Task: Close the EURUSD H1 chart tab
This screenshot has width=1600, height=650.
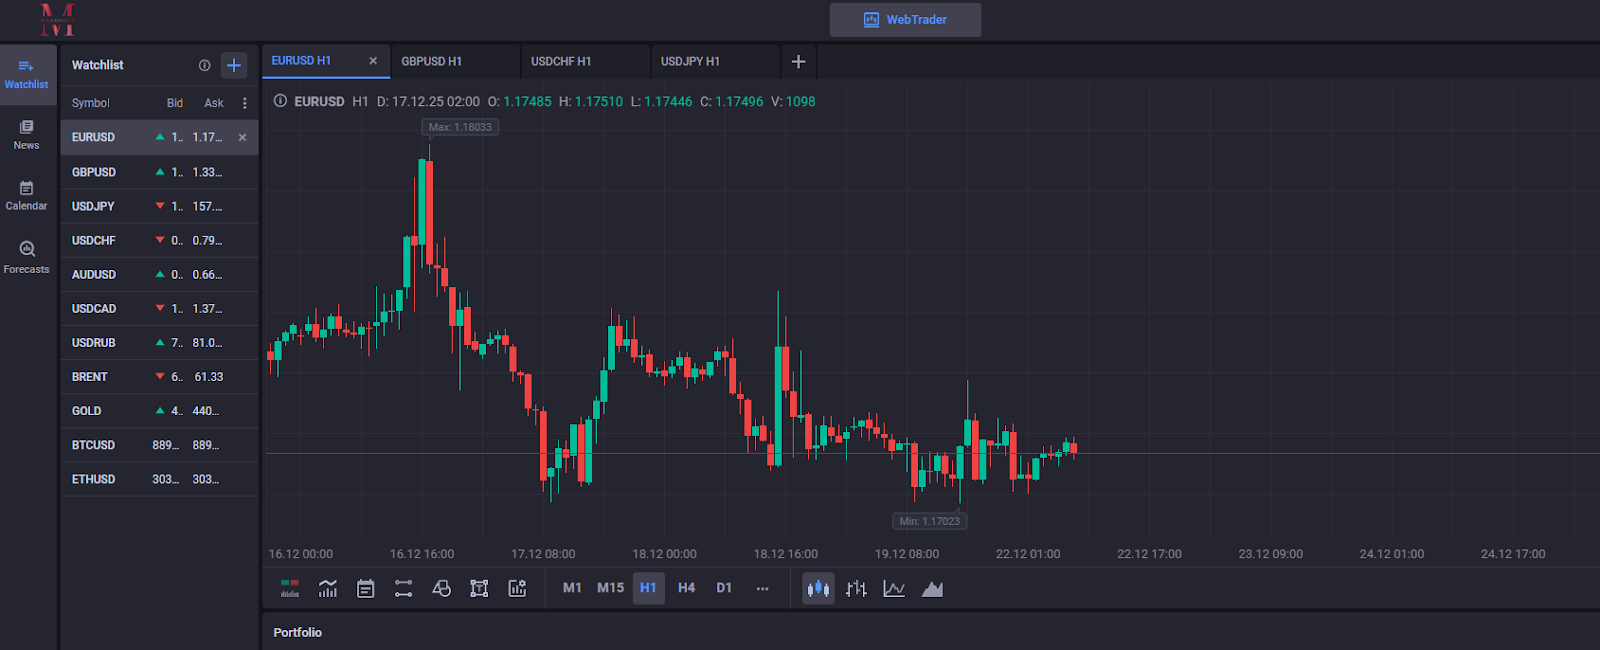Action: coord(373,61)
